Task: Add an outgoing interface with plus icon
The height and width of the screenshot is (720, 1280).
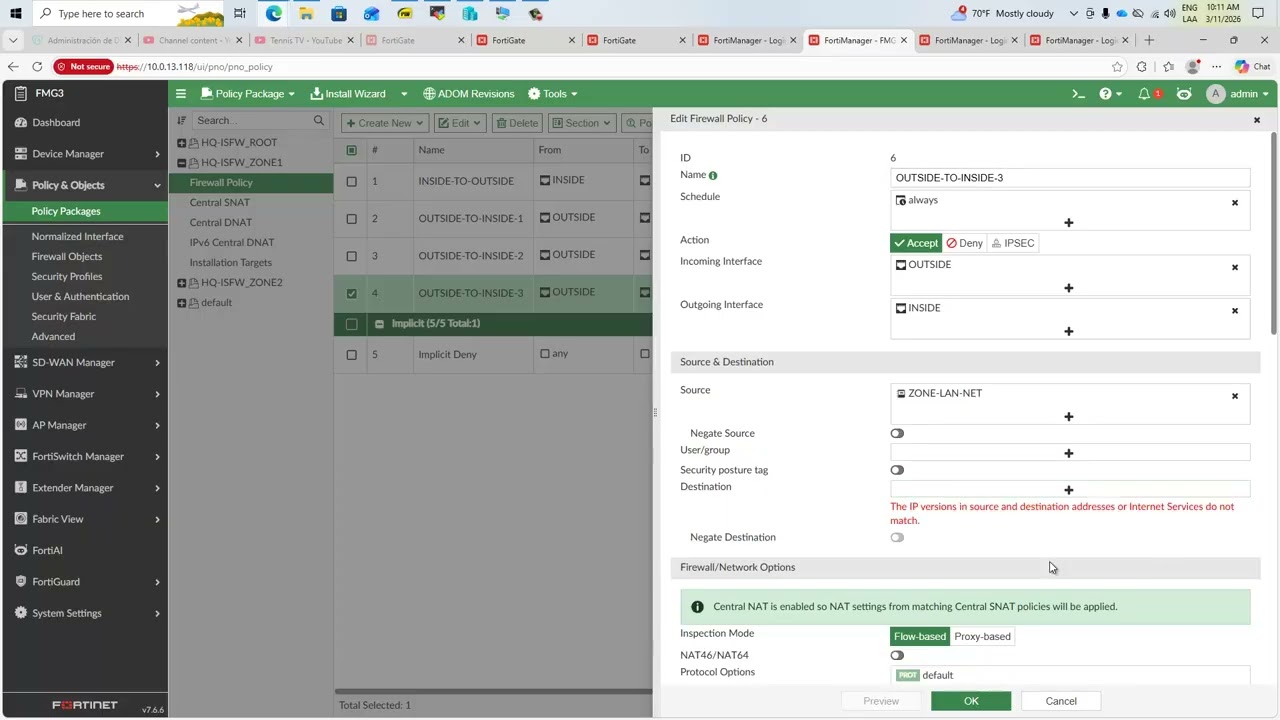Action: tap(1069, 331)
